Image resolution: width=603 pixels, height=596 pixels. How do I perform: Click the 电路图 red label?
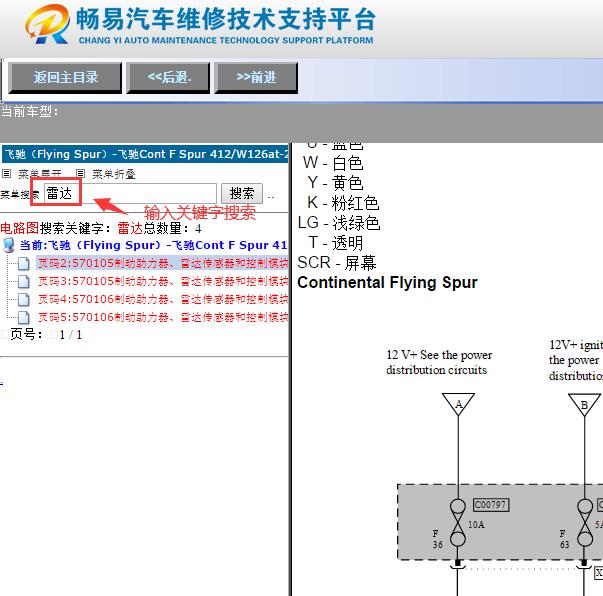(x=19, y=228)
